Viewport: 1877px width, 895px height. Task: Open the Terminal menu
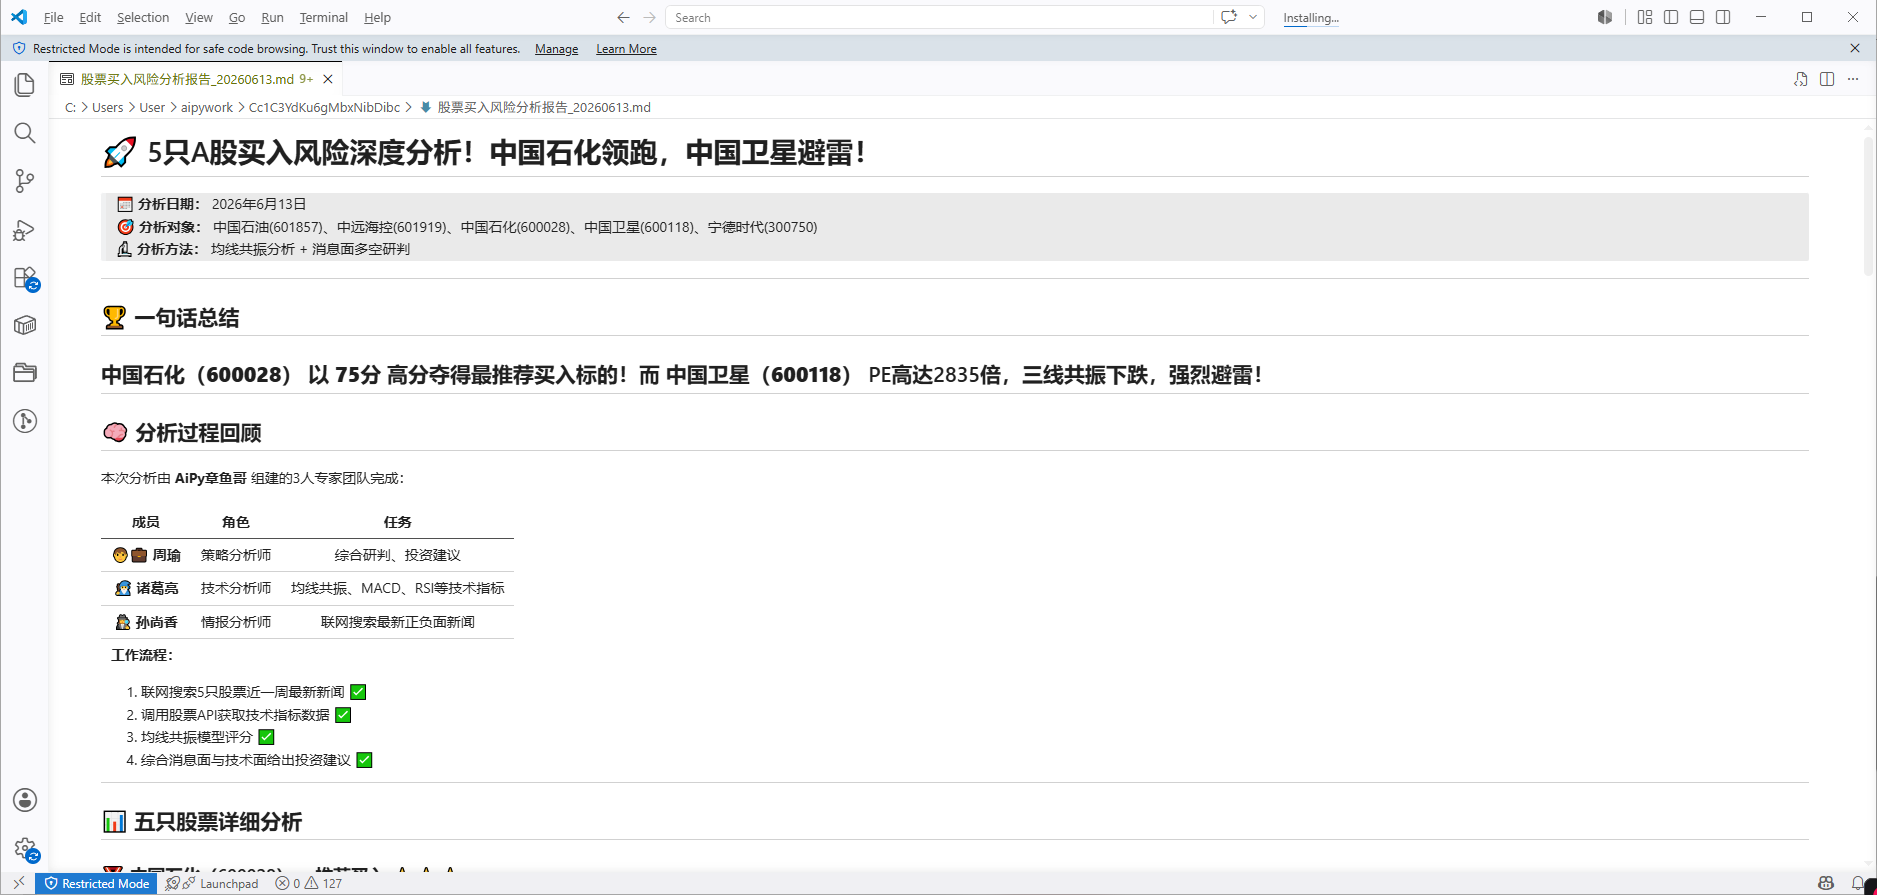[x=324, y=17]
